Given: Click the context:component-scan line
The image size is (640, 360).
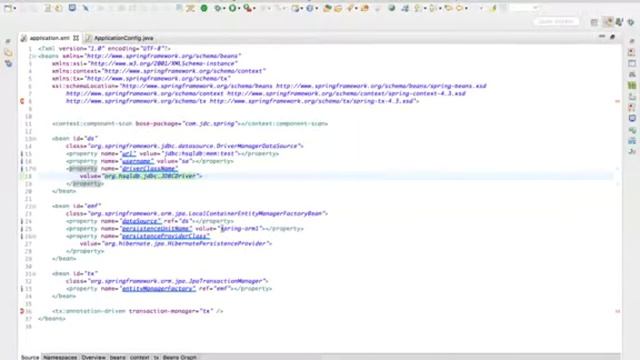Looking at the screenshot, I should pos(190,124).
